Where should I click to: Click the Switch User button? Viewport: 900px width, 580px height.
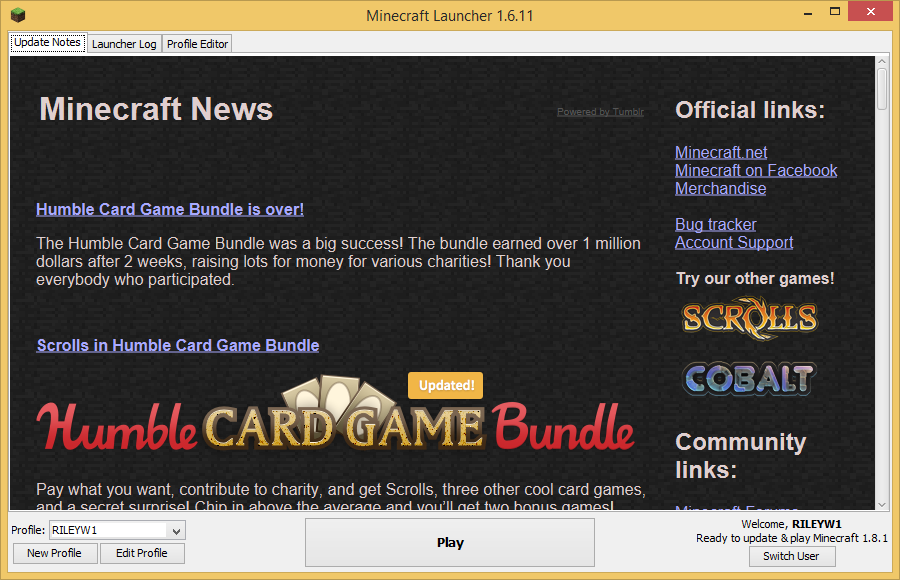point(792,556)
